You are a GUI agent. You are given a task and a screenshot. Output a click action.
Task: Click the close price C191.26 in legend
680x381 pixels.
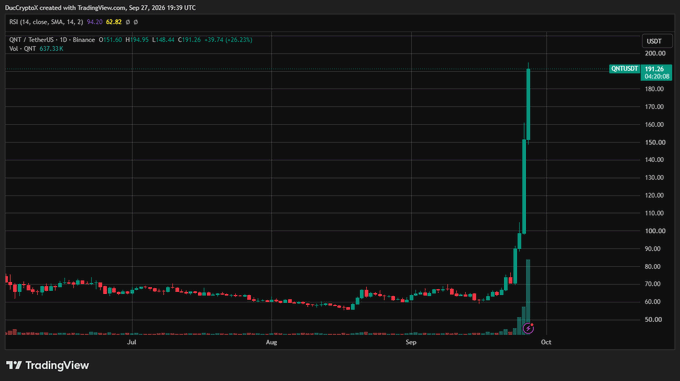point(190,39)
